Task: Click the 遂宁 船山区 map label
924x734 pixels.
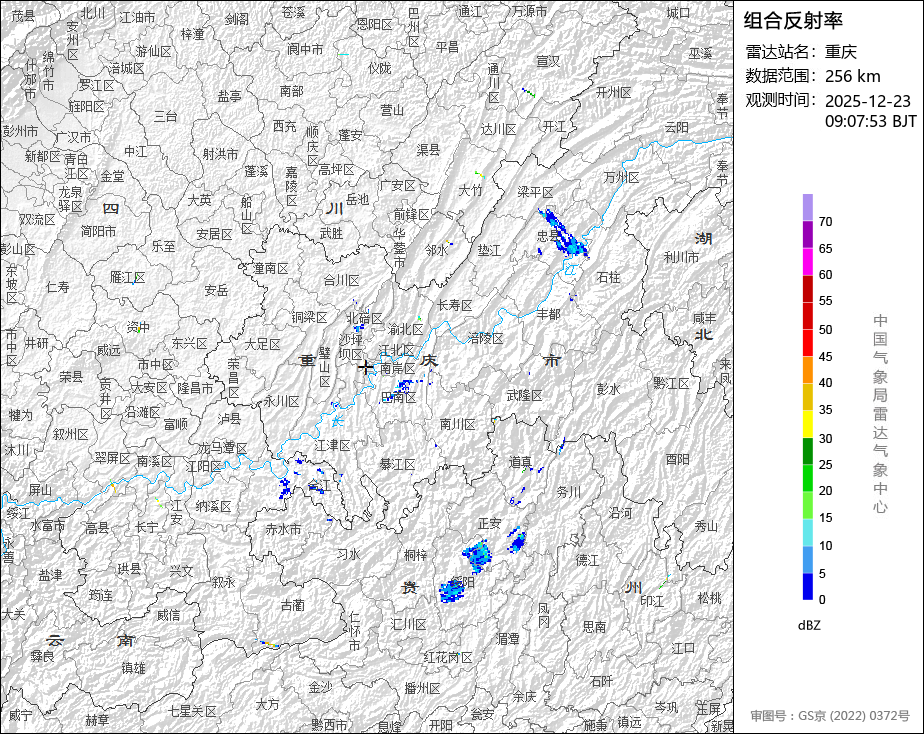Action: coord(246,215)
